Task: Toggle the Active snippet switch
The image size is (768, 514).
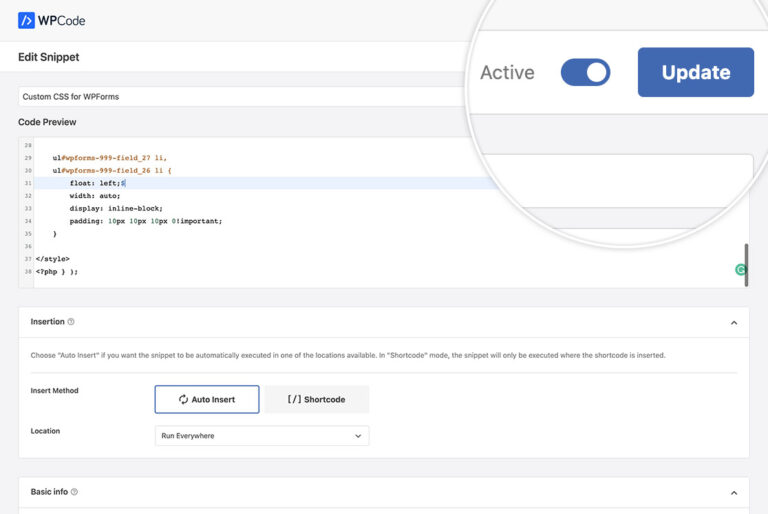Action: click(585, 72)
